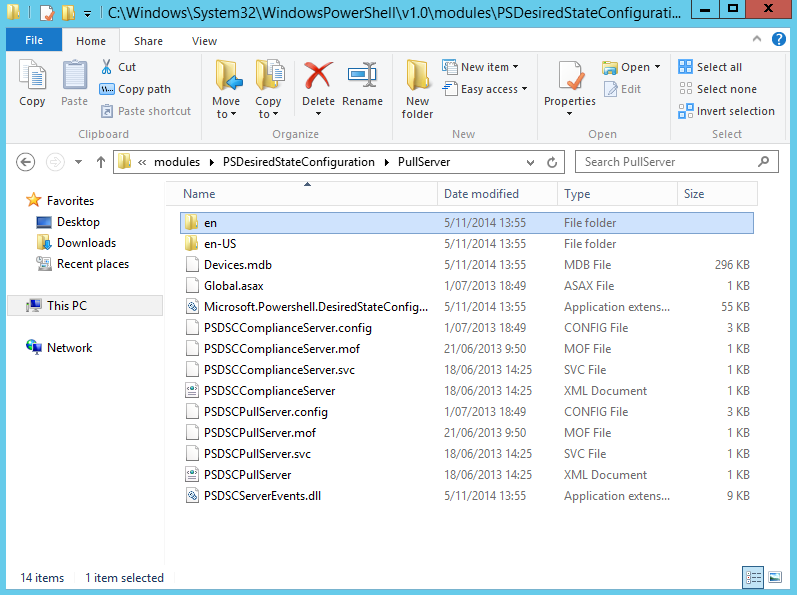Open Favorites in navigation pane
The height and width of the screenshot is (595, 797).
pyautogui.click(x=60, y=201)
